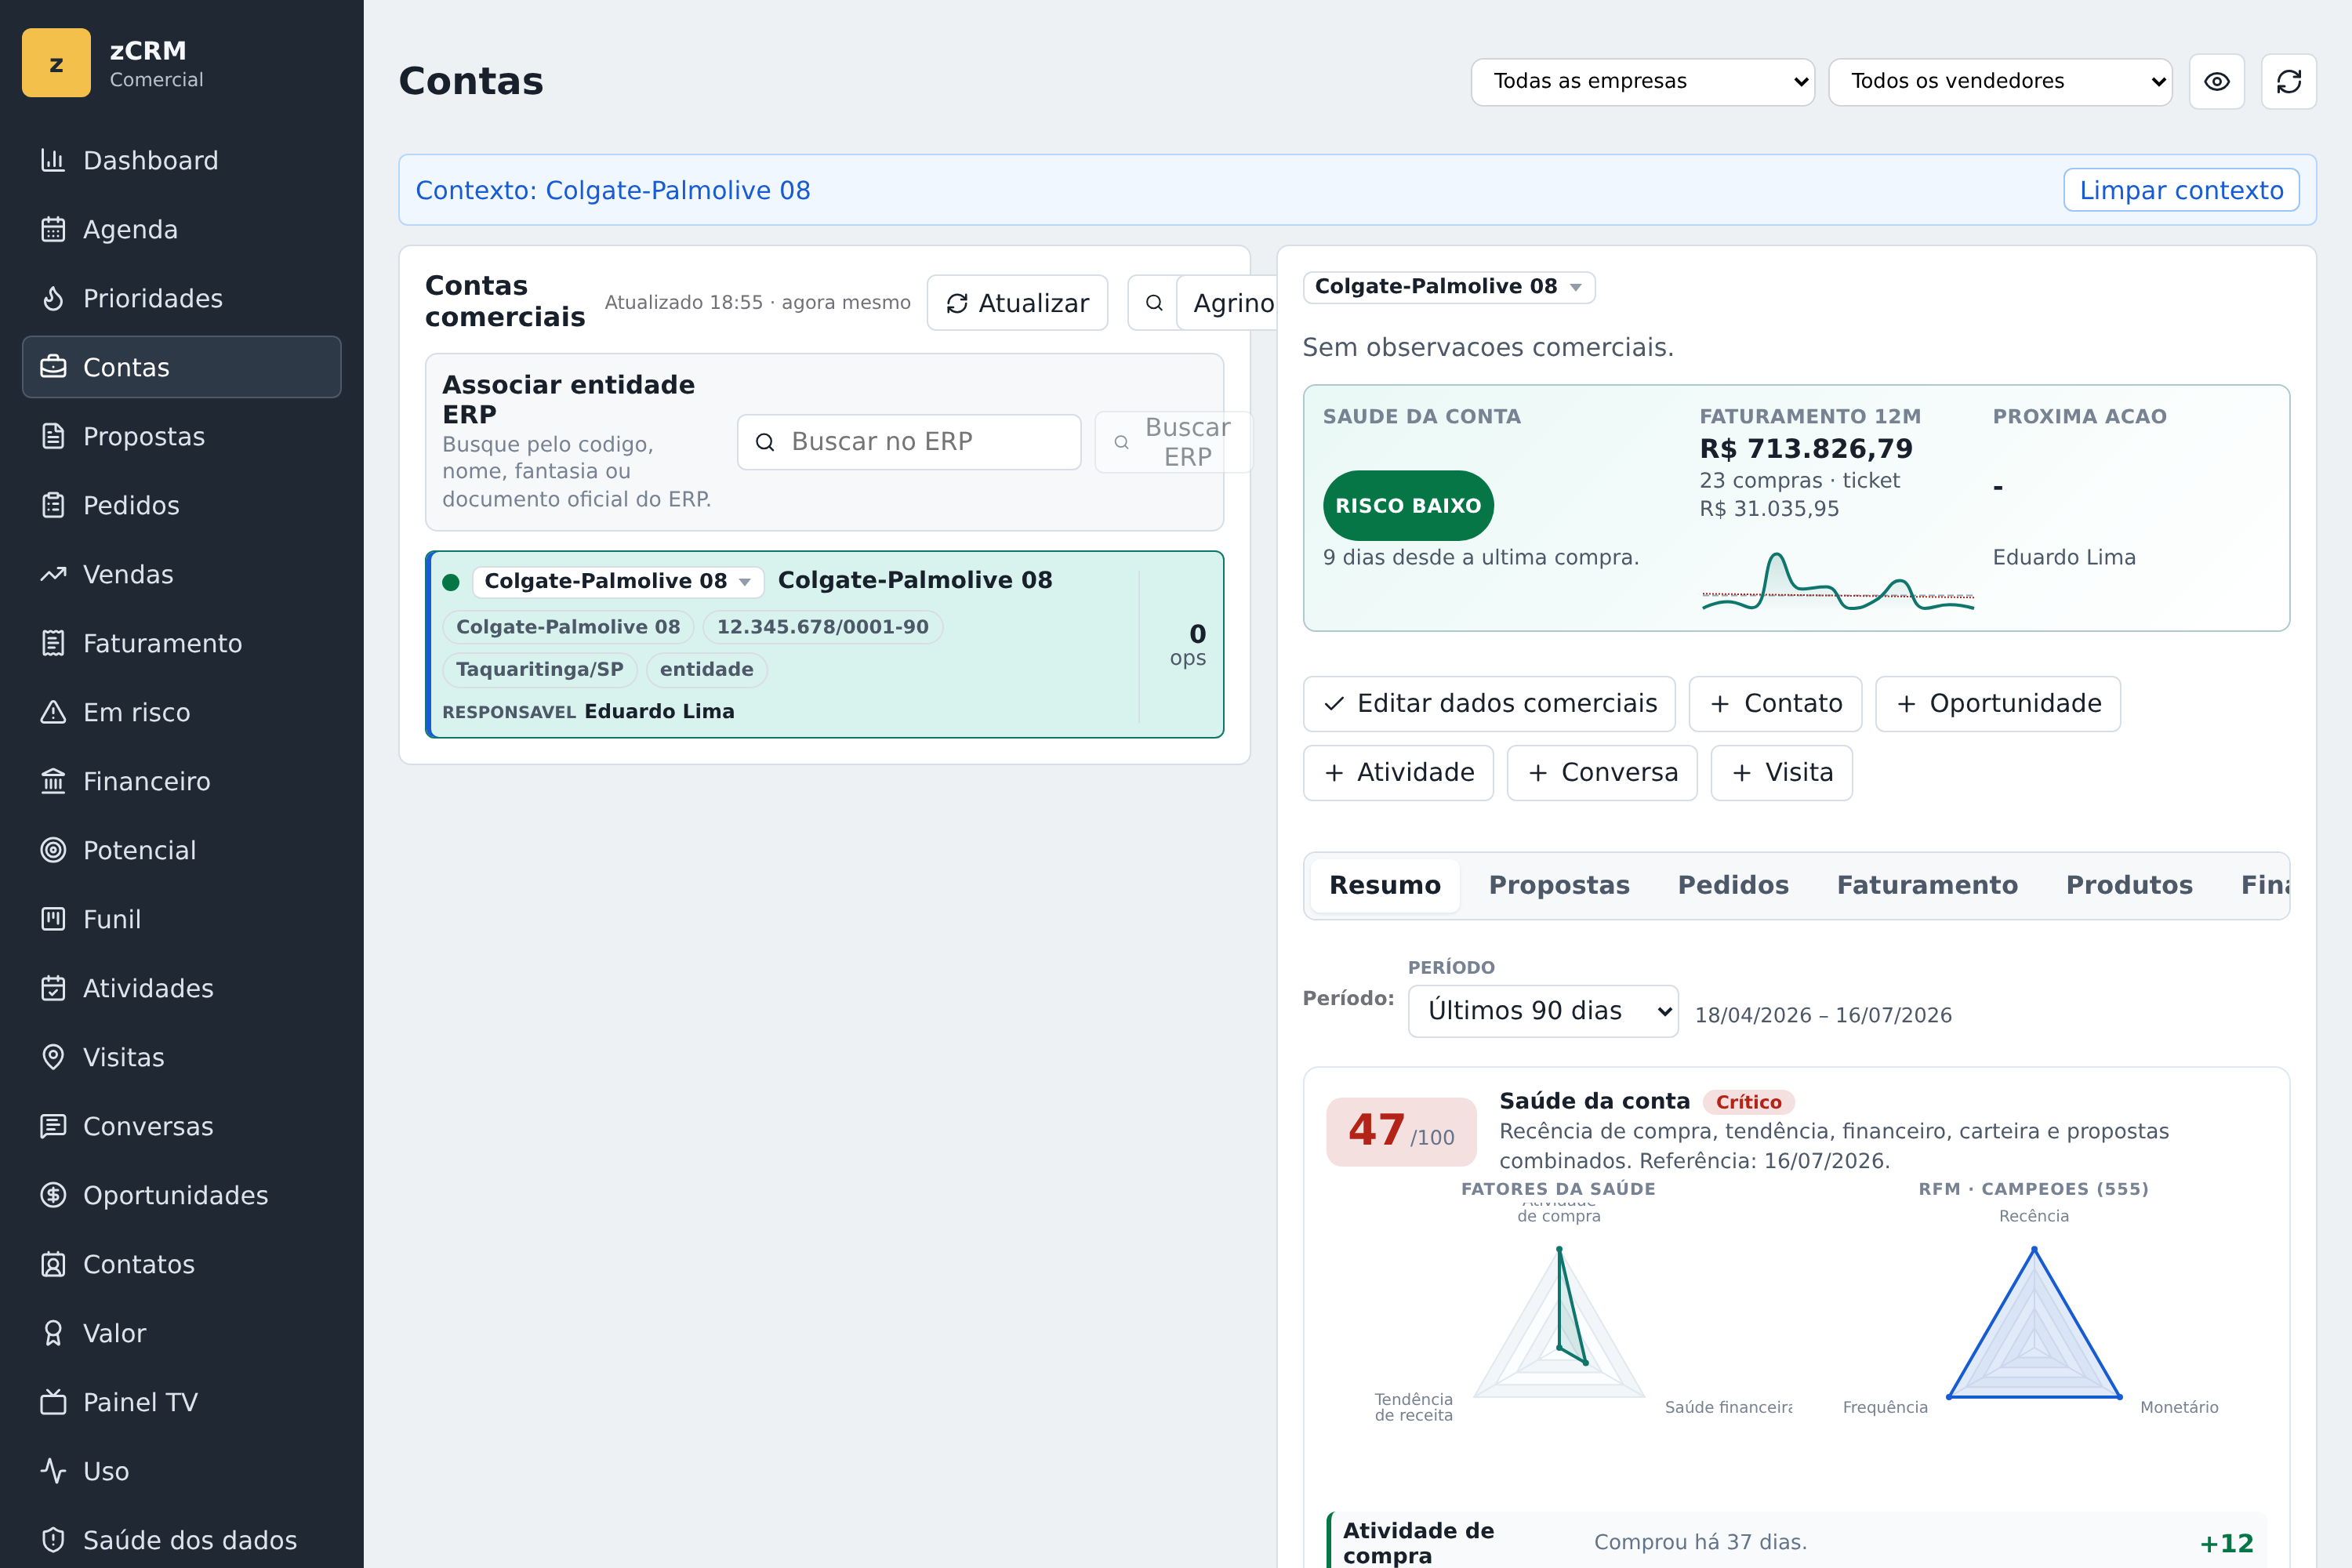Switch to the Propostas tab
Image resolution: width=2352 pixels, height=1568 pixels.
coord(1559,885)
